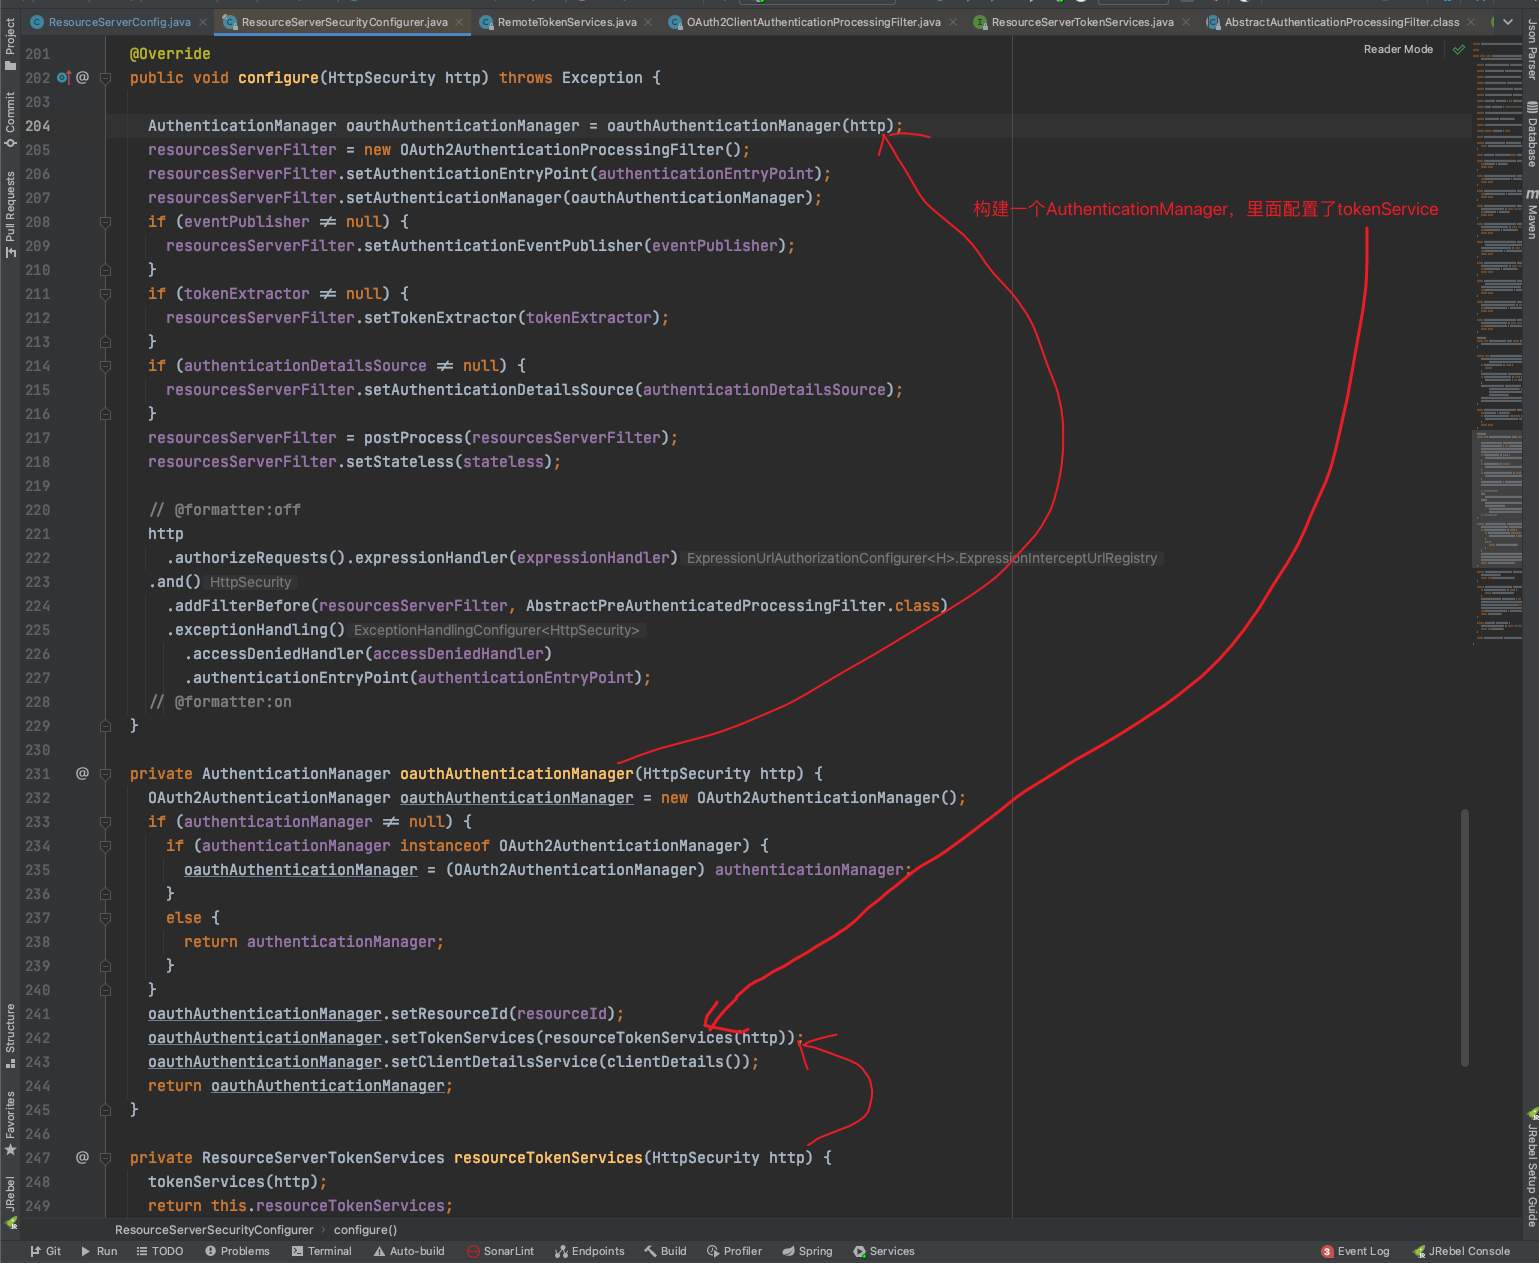Click the editor's vertical scrollbar thumb
1539x1263 pixels.
(1465, 938)
